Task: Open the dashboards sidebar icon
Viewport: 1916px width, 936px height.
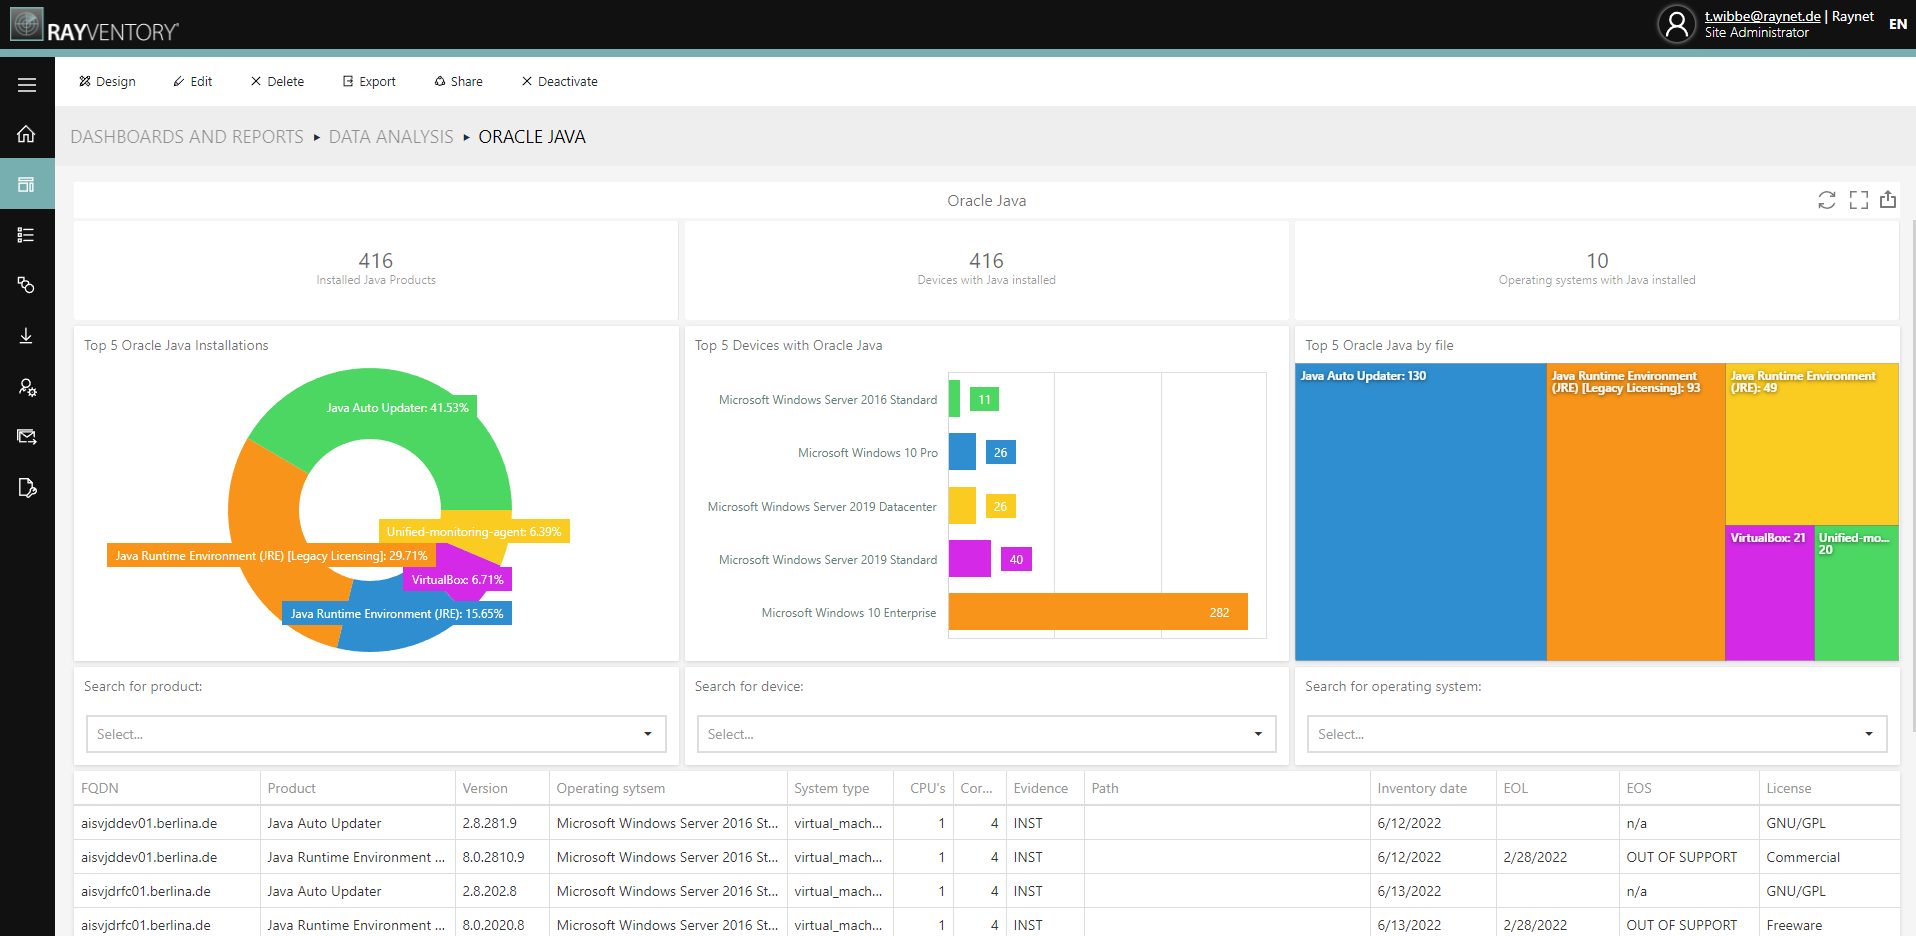Action: (x=27, y=184)
